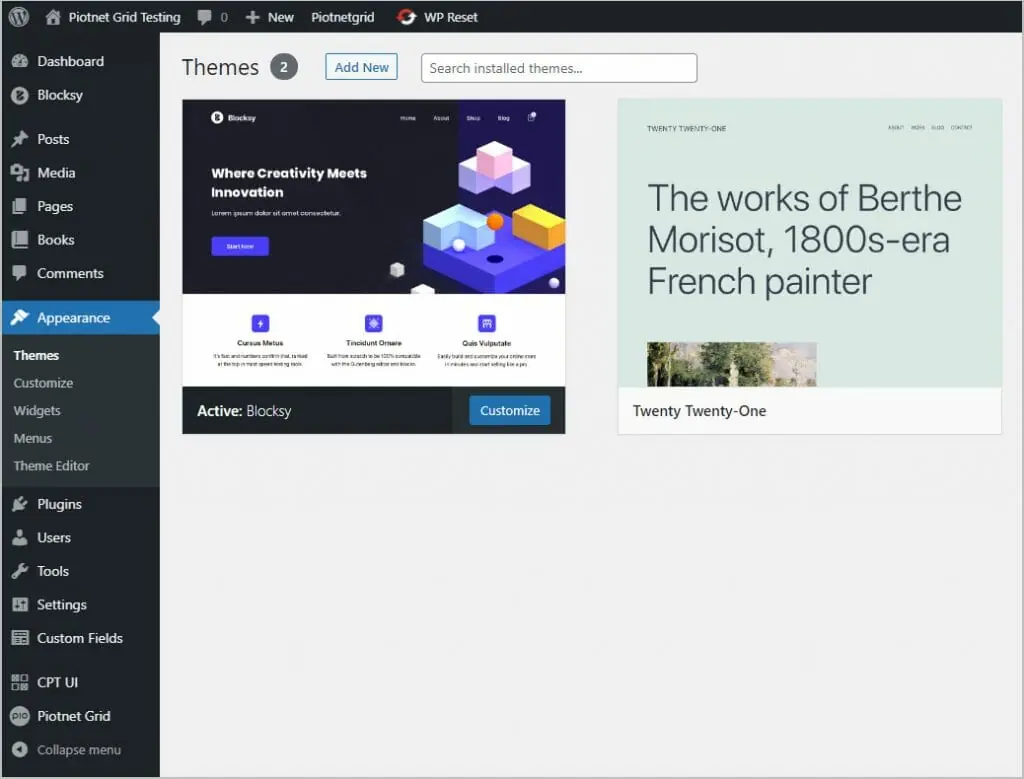Open the Widgets link under Appearance
Image resolution: width=1024 pixels, height=779 pixels.
[37, 410]
